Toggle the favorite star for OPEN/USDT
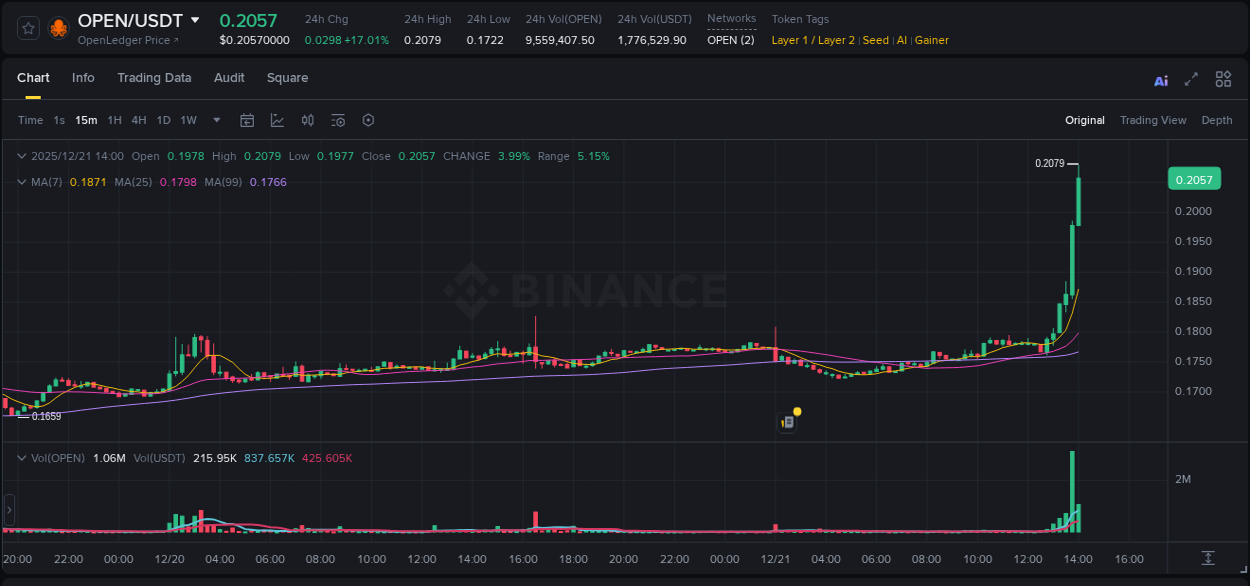Viewport: 1250px width, 586px height. pyautogui.click(x=27, y=28)
